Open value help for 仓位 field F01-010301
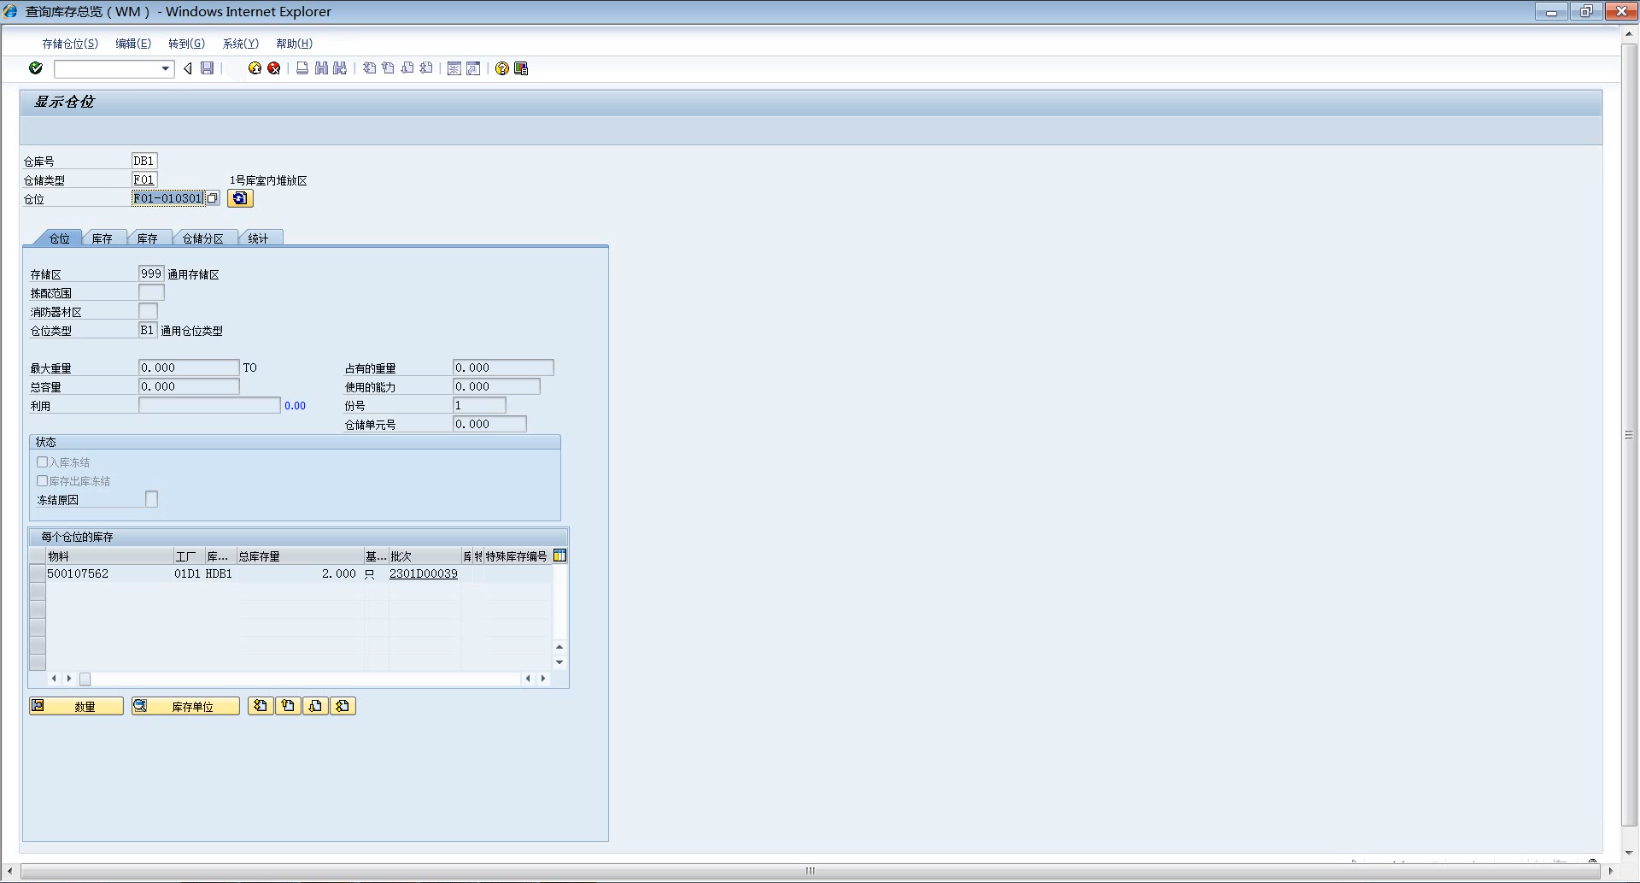The image size is (1640, 883). (212, 198)
